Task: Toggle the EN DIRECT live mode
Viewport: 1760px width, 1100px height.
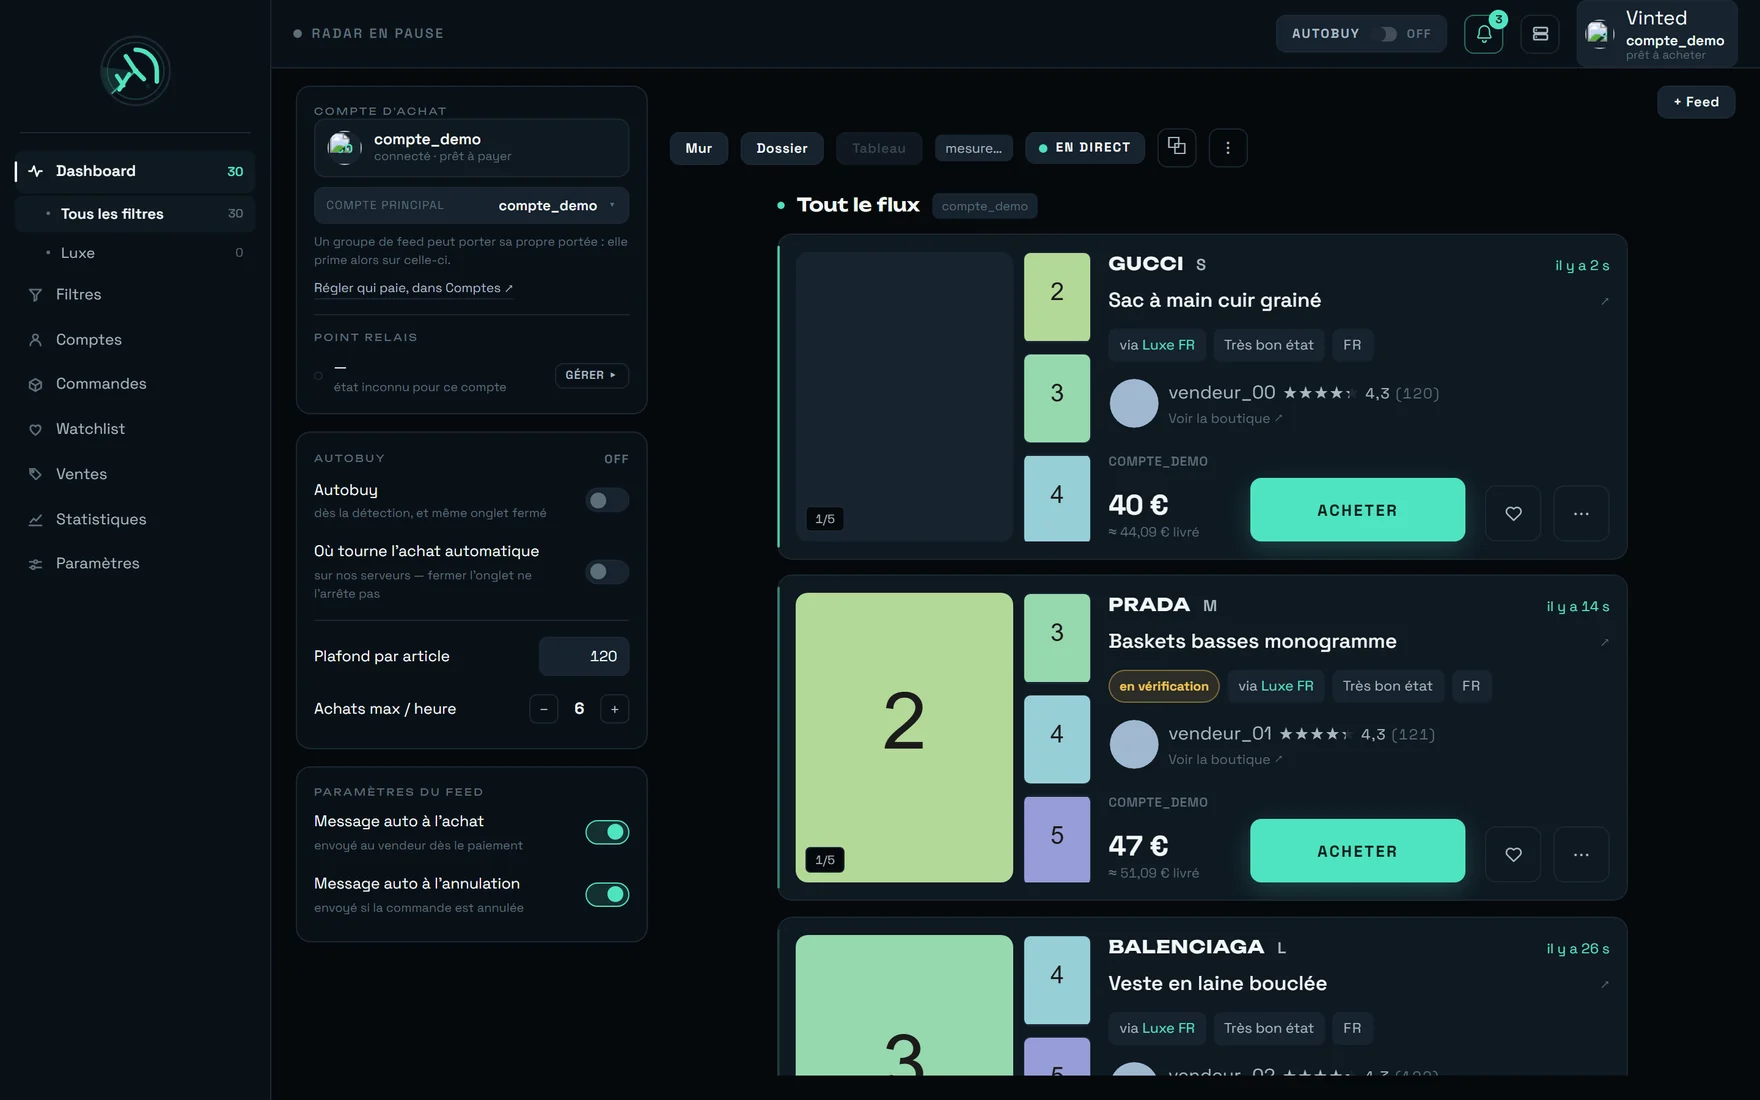Action: pos(1085,148)
